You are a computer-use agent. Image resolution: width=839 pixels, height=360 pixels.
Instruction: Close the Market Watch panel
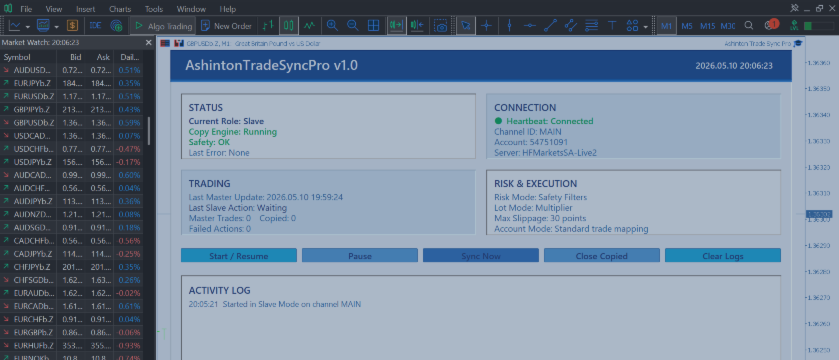tap(148, 42)
